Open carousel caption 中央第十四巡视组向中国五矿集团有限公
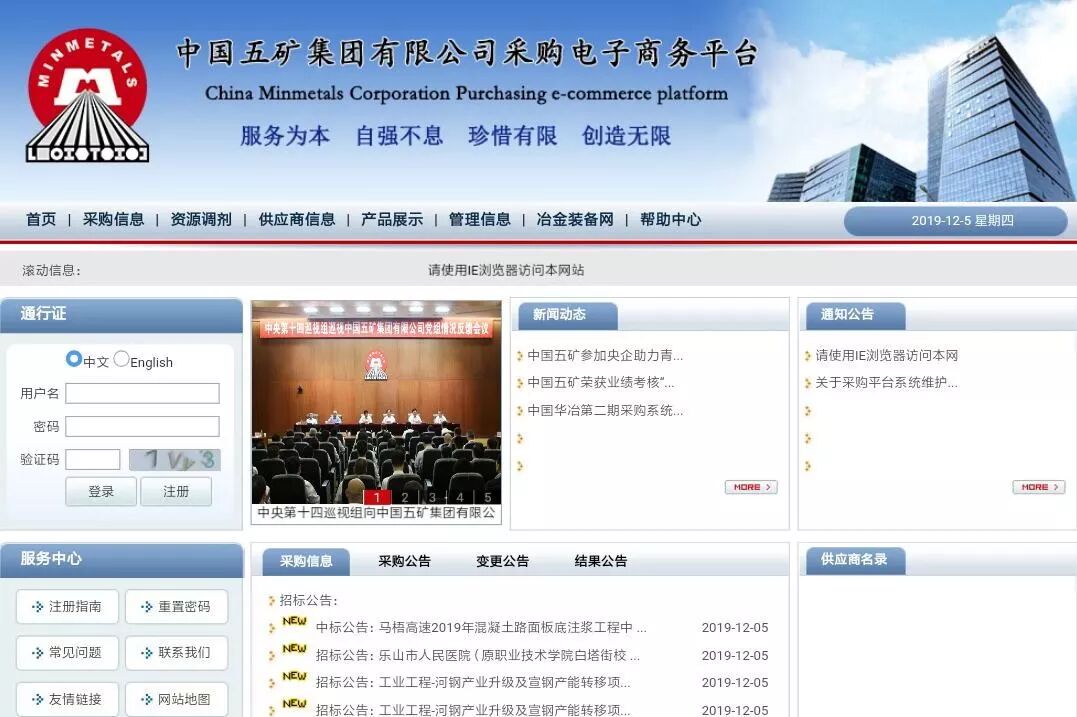Image resolution: width=1077 pixels, height=717 pixels. pyautogui.click(x=376, y=513)
